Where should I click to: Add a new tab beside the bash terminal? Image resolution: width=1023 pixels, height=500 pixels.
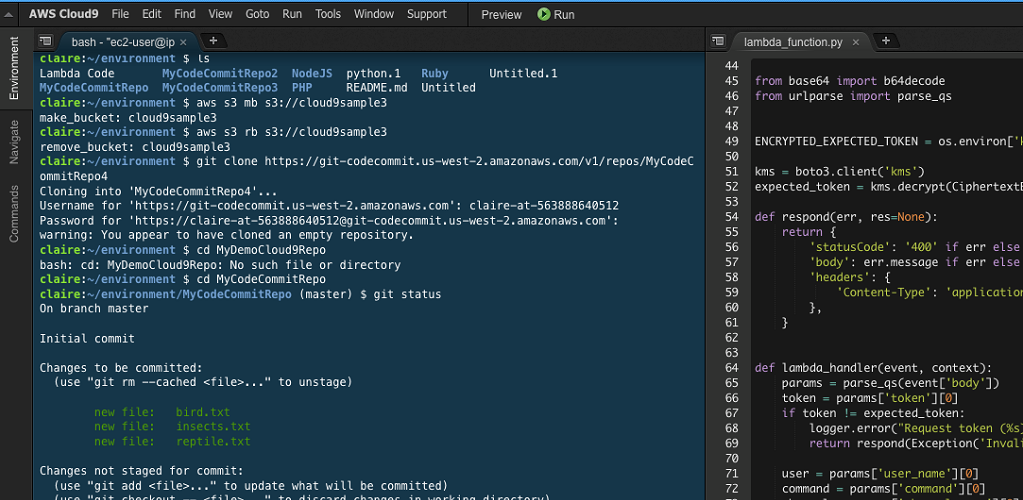pyautogui.click(x=213, y=41)
